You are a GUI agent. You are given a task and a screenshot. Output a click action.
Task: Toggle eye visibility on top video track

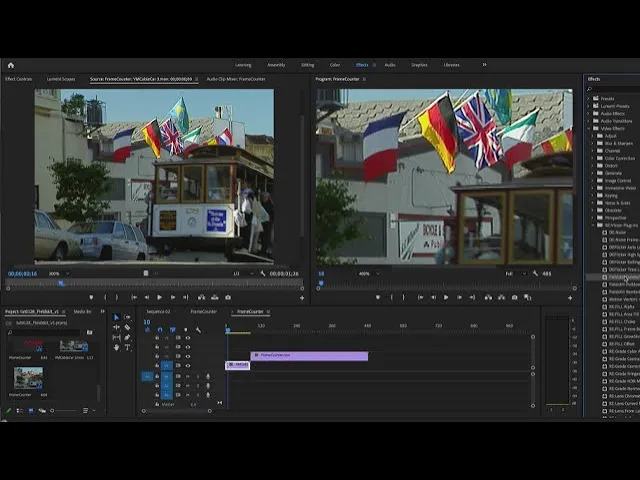point(187,338)
